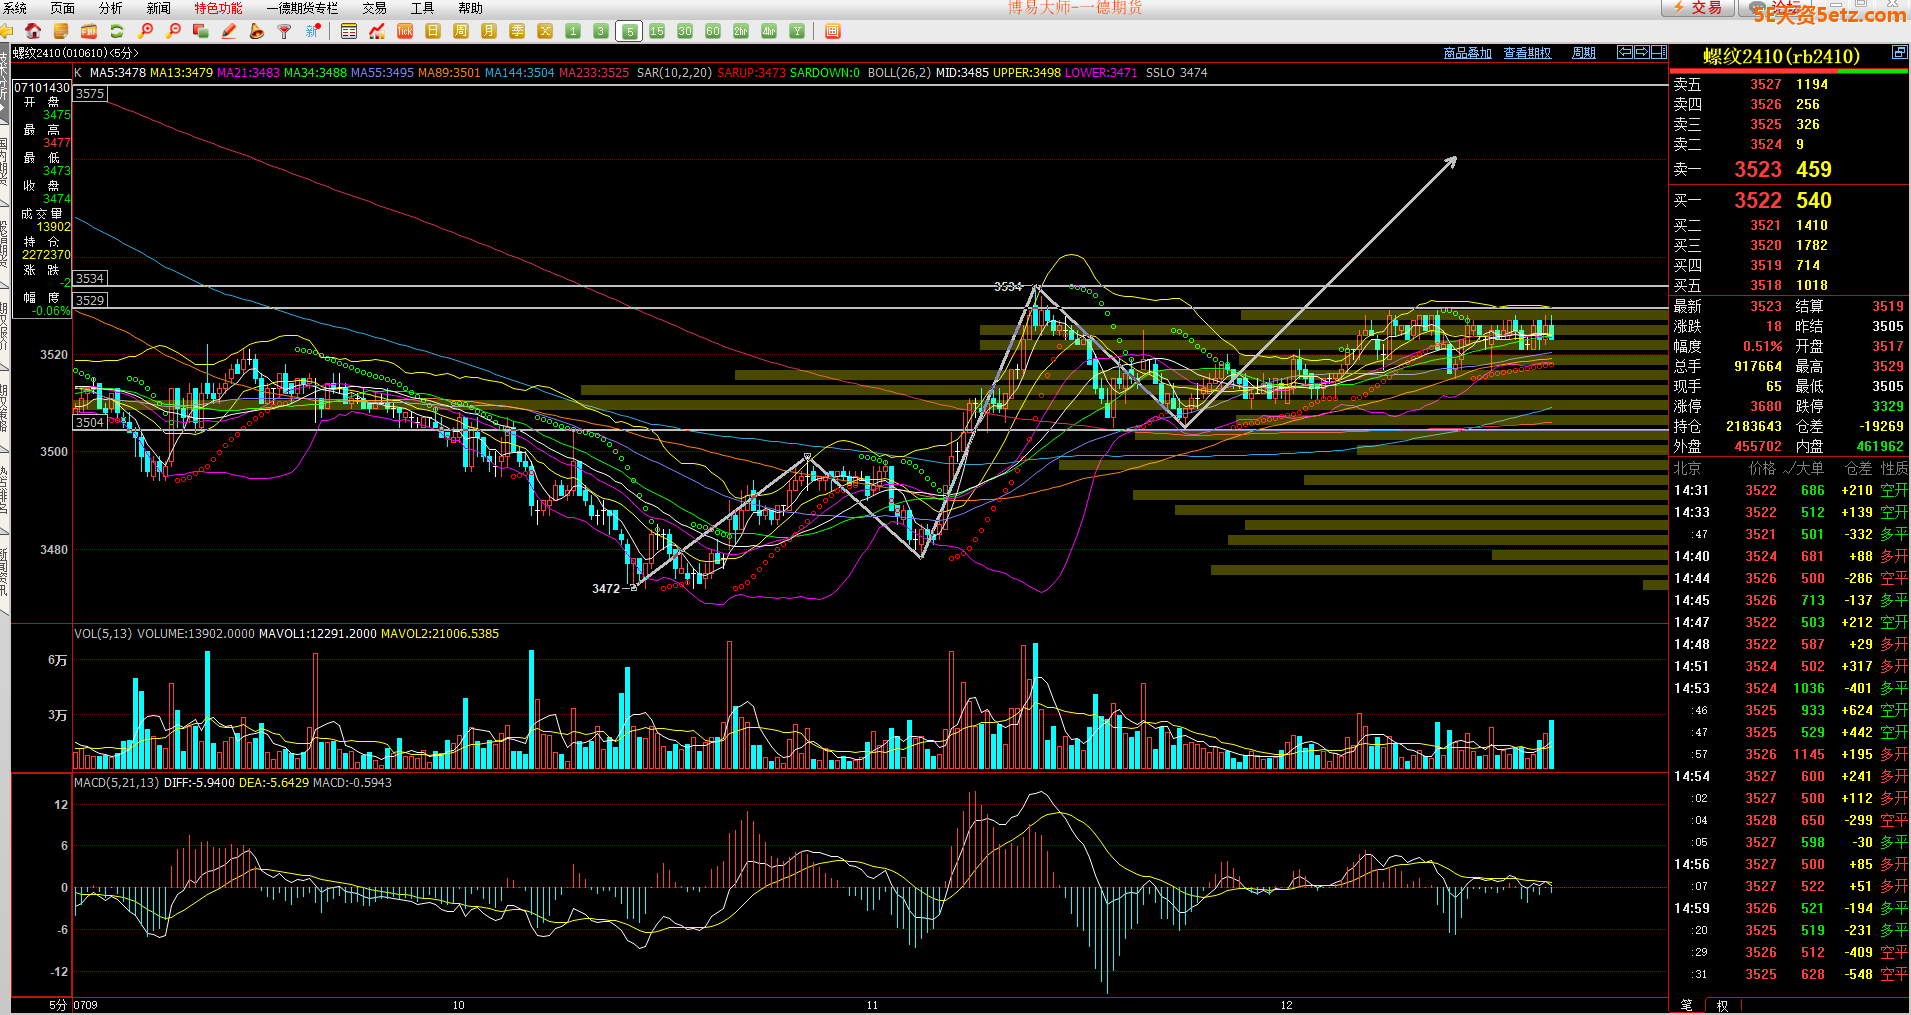The height and width of the screenshot is (1015, 1911).
Task: Select the monthly 月 period
Action: pos(489,31)
